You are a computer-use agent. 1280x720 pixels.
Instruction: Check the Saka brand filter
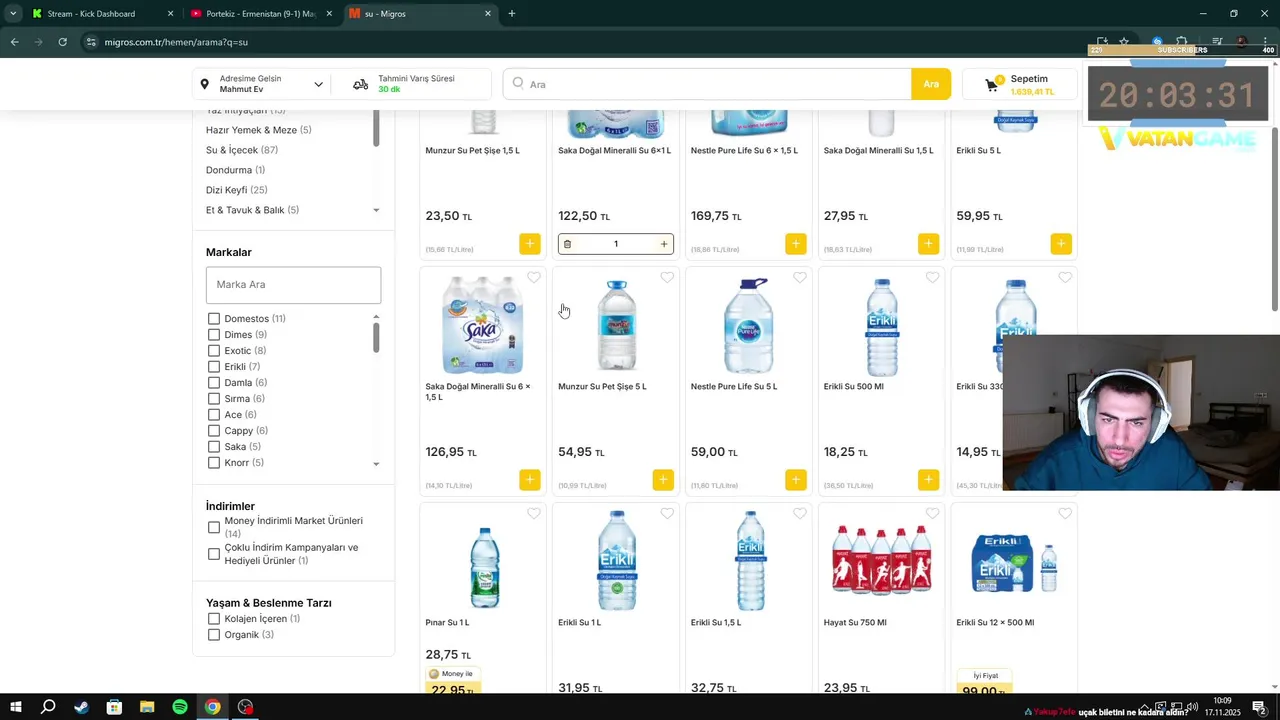[214, 447]
